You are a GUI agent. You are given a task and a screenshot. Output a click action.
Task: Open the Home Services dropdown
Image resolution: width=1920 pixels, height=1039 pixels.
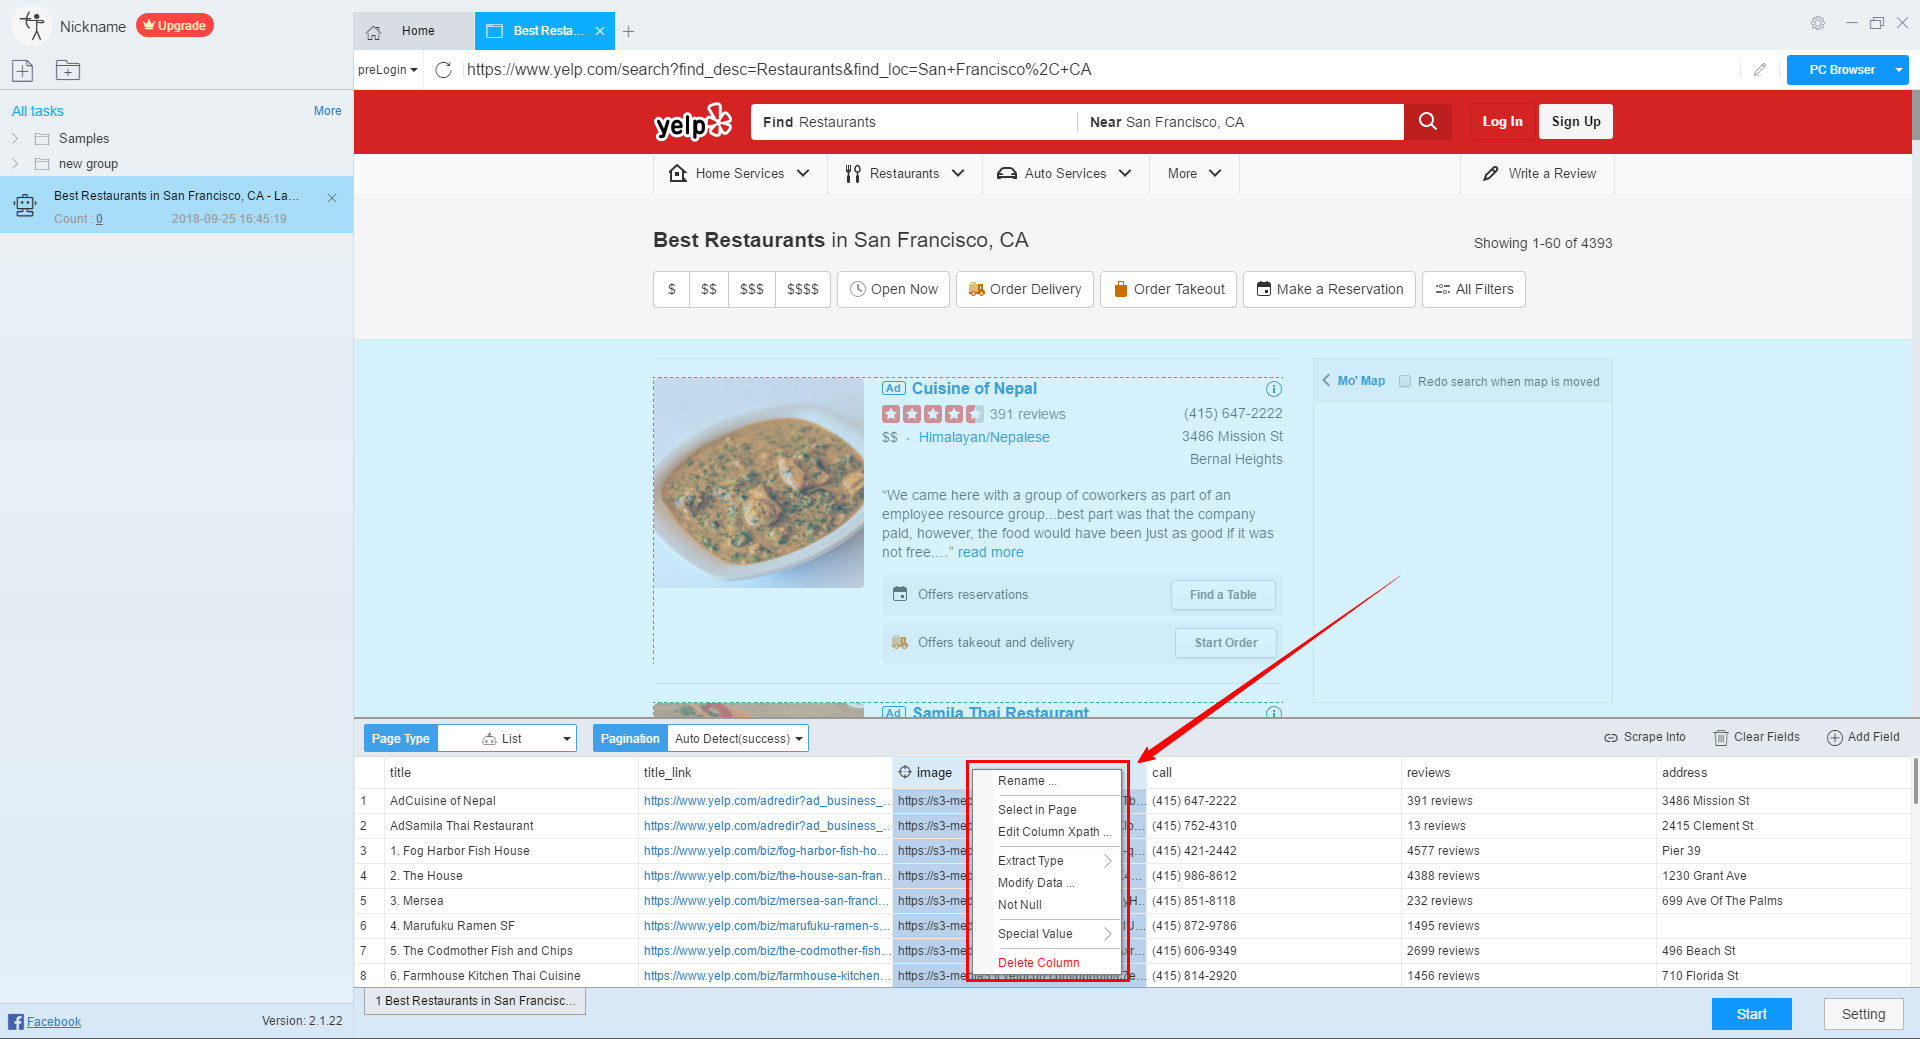pos(740,174)
